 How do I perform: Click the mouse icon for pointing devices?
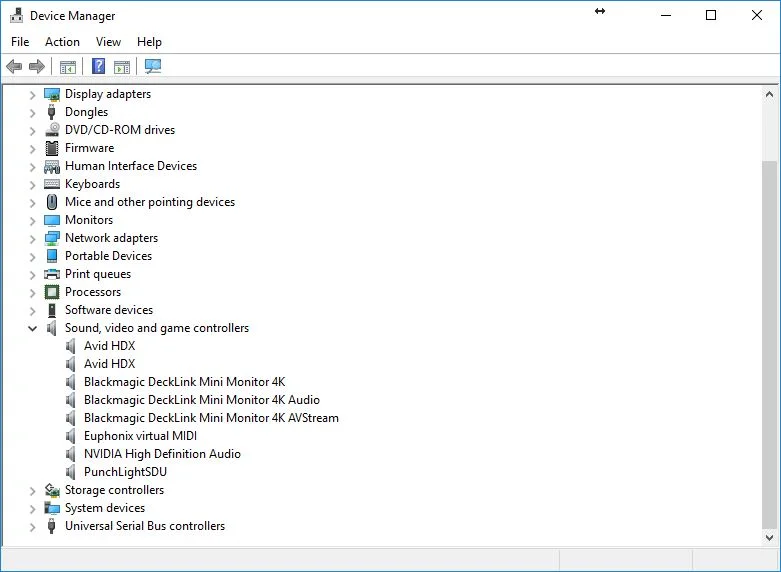click(52, 202)
